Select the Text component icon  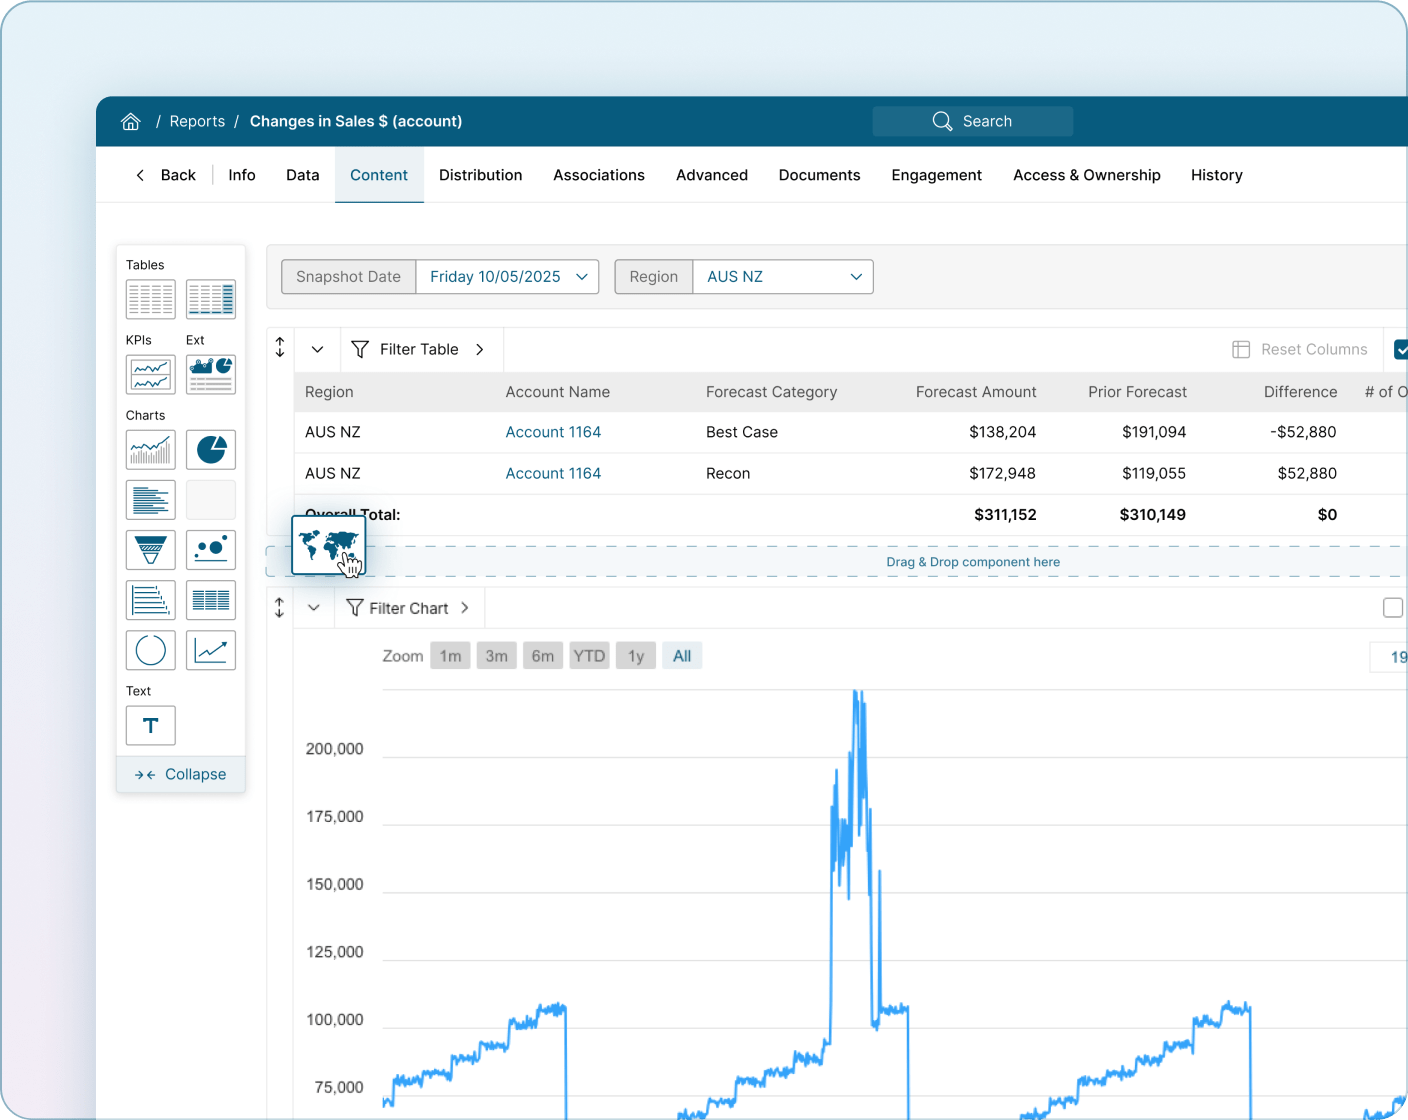[x=150, y=726]
